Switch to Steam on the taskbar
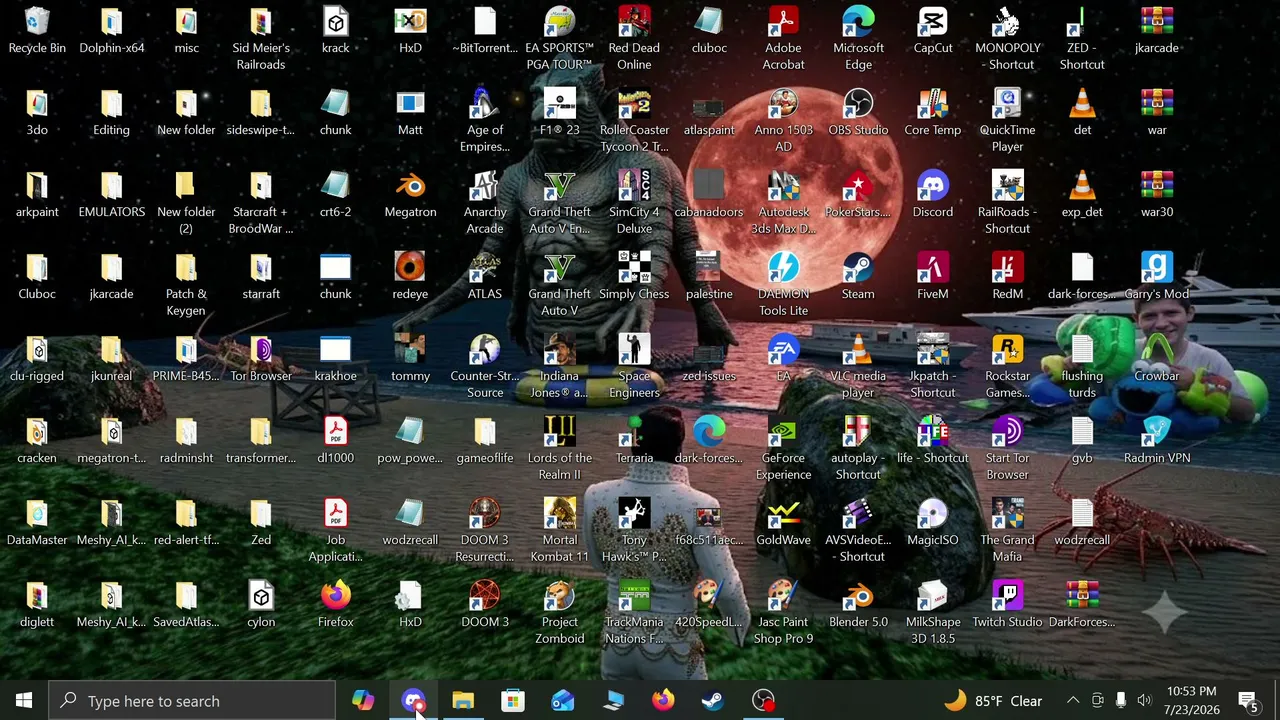This screenshot has width=1280, height=720. pyautogui.click(x=713, y=701)
